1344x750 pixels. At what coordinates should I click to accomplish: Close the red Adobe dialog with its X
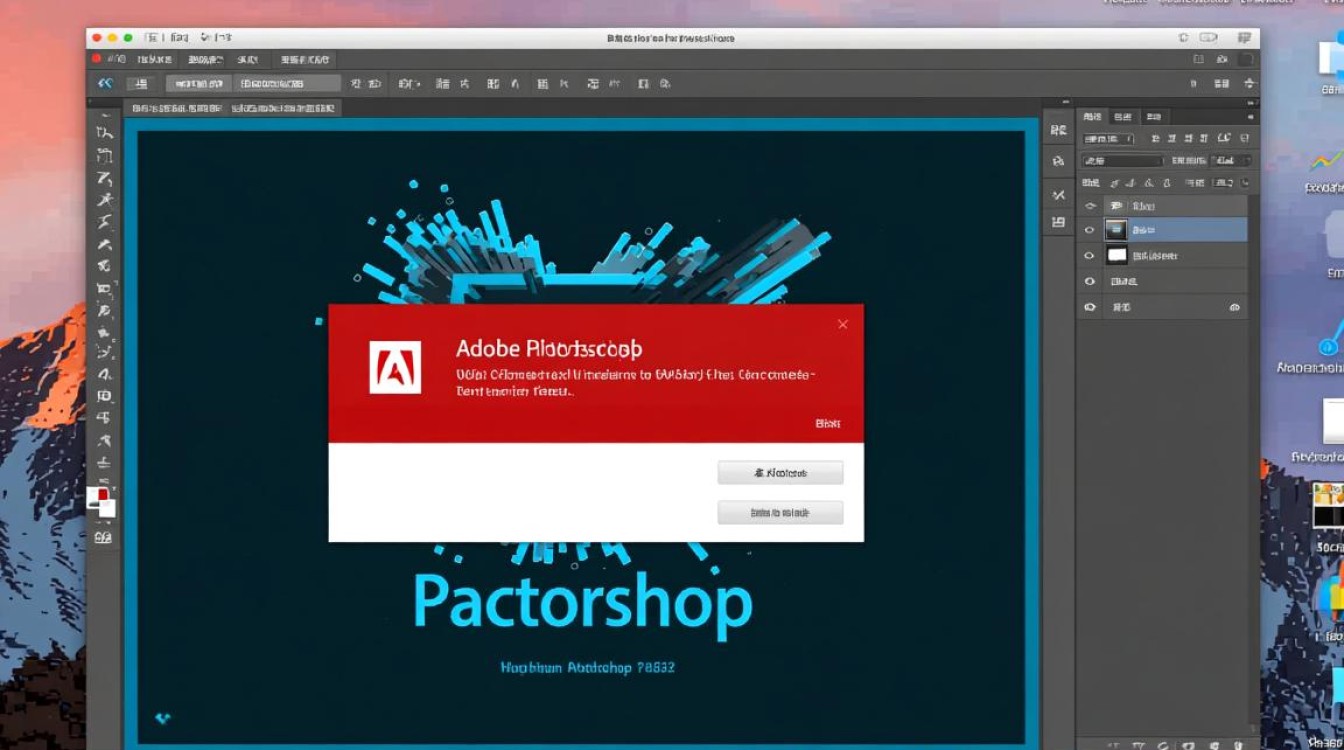pos(843,324)
